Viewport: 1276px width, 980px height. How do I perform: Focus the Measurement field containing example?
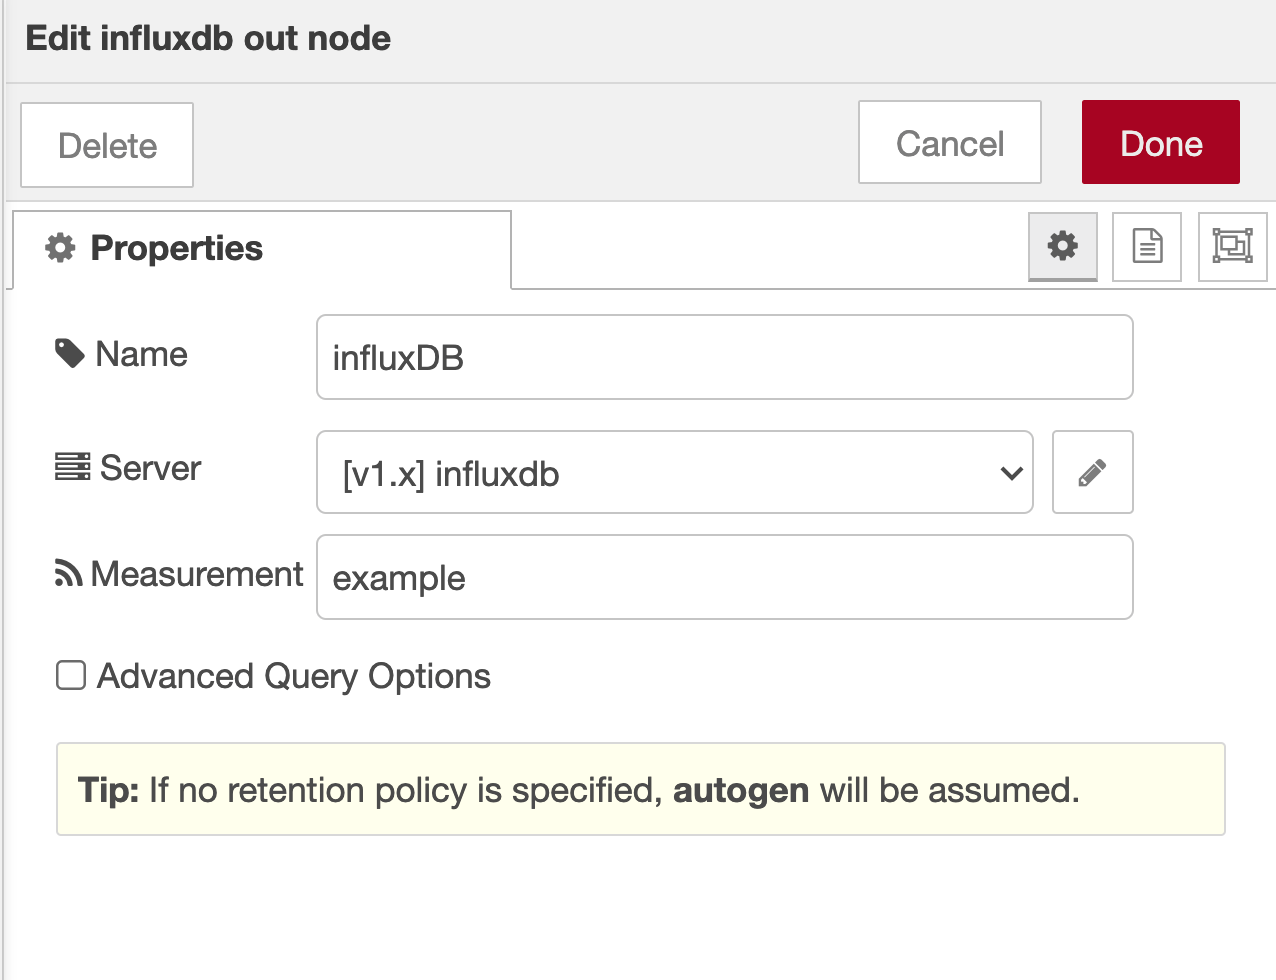point(725,577)
